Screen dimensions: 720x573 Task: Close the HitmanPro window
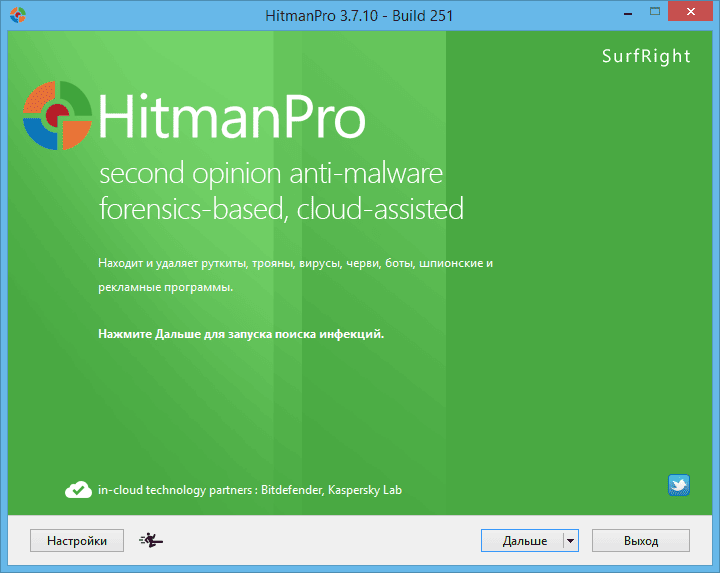pyautogui.click(x=690, y=11)
